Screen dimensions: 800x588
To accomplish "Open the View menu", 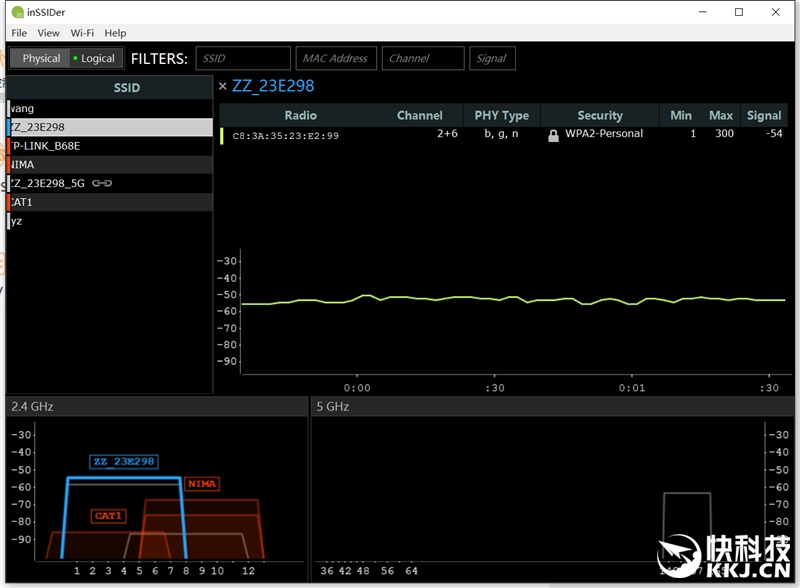I will pos(48,33).
